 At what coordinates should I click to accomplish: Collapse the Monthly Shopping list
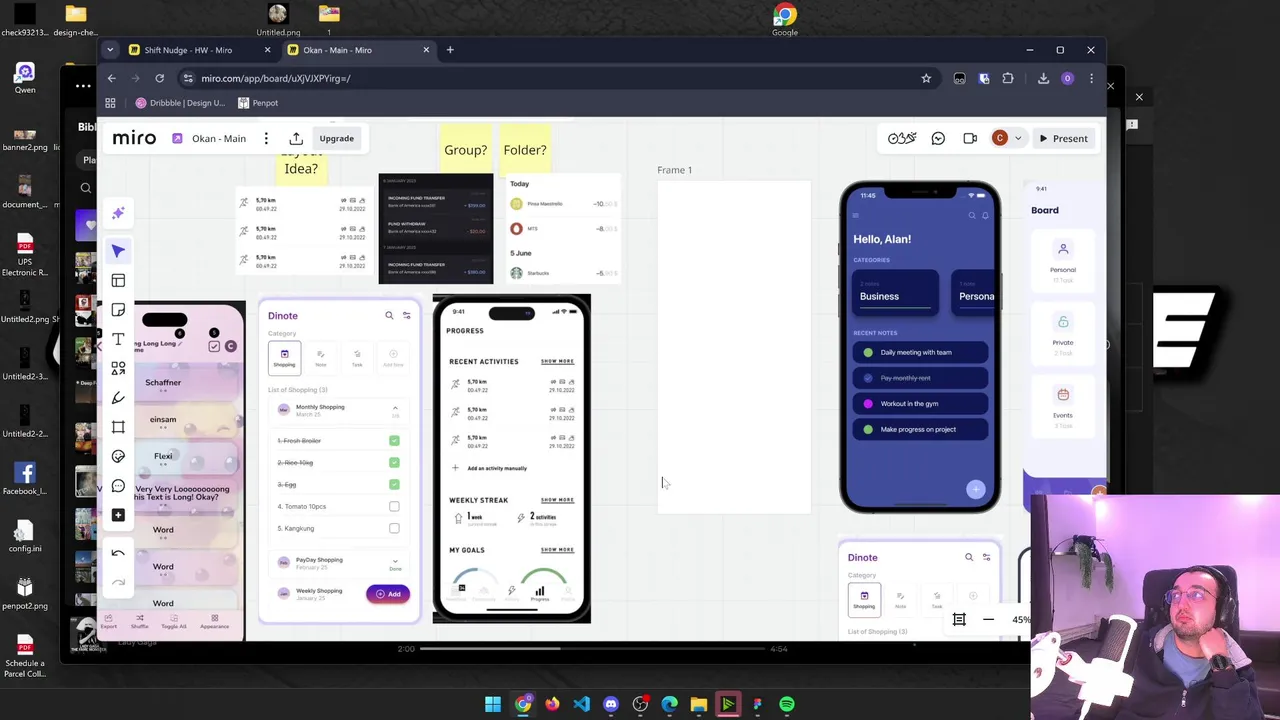coord(395,408)
